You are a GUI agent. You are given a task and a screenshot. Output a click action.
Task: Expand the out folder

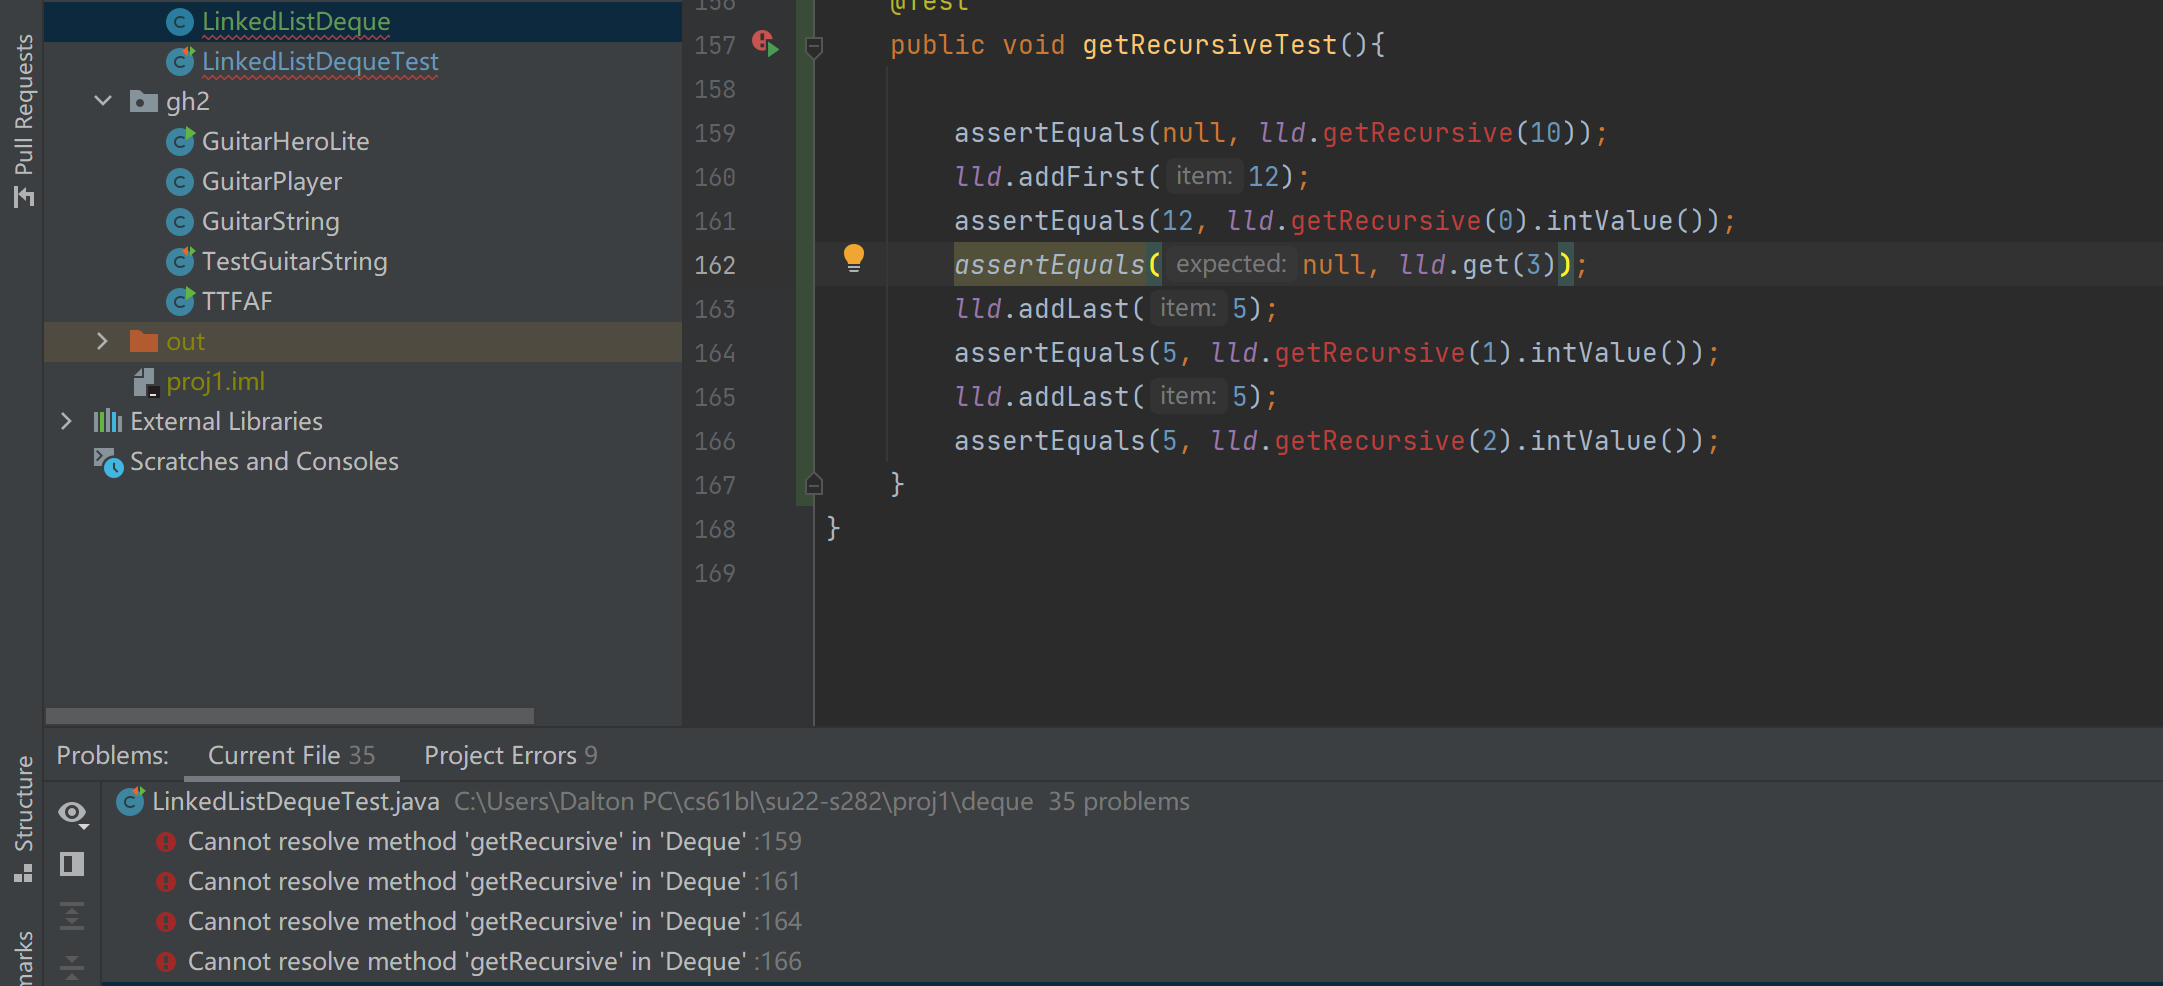(x=102, y=341)
